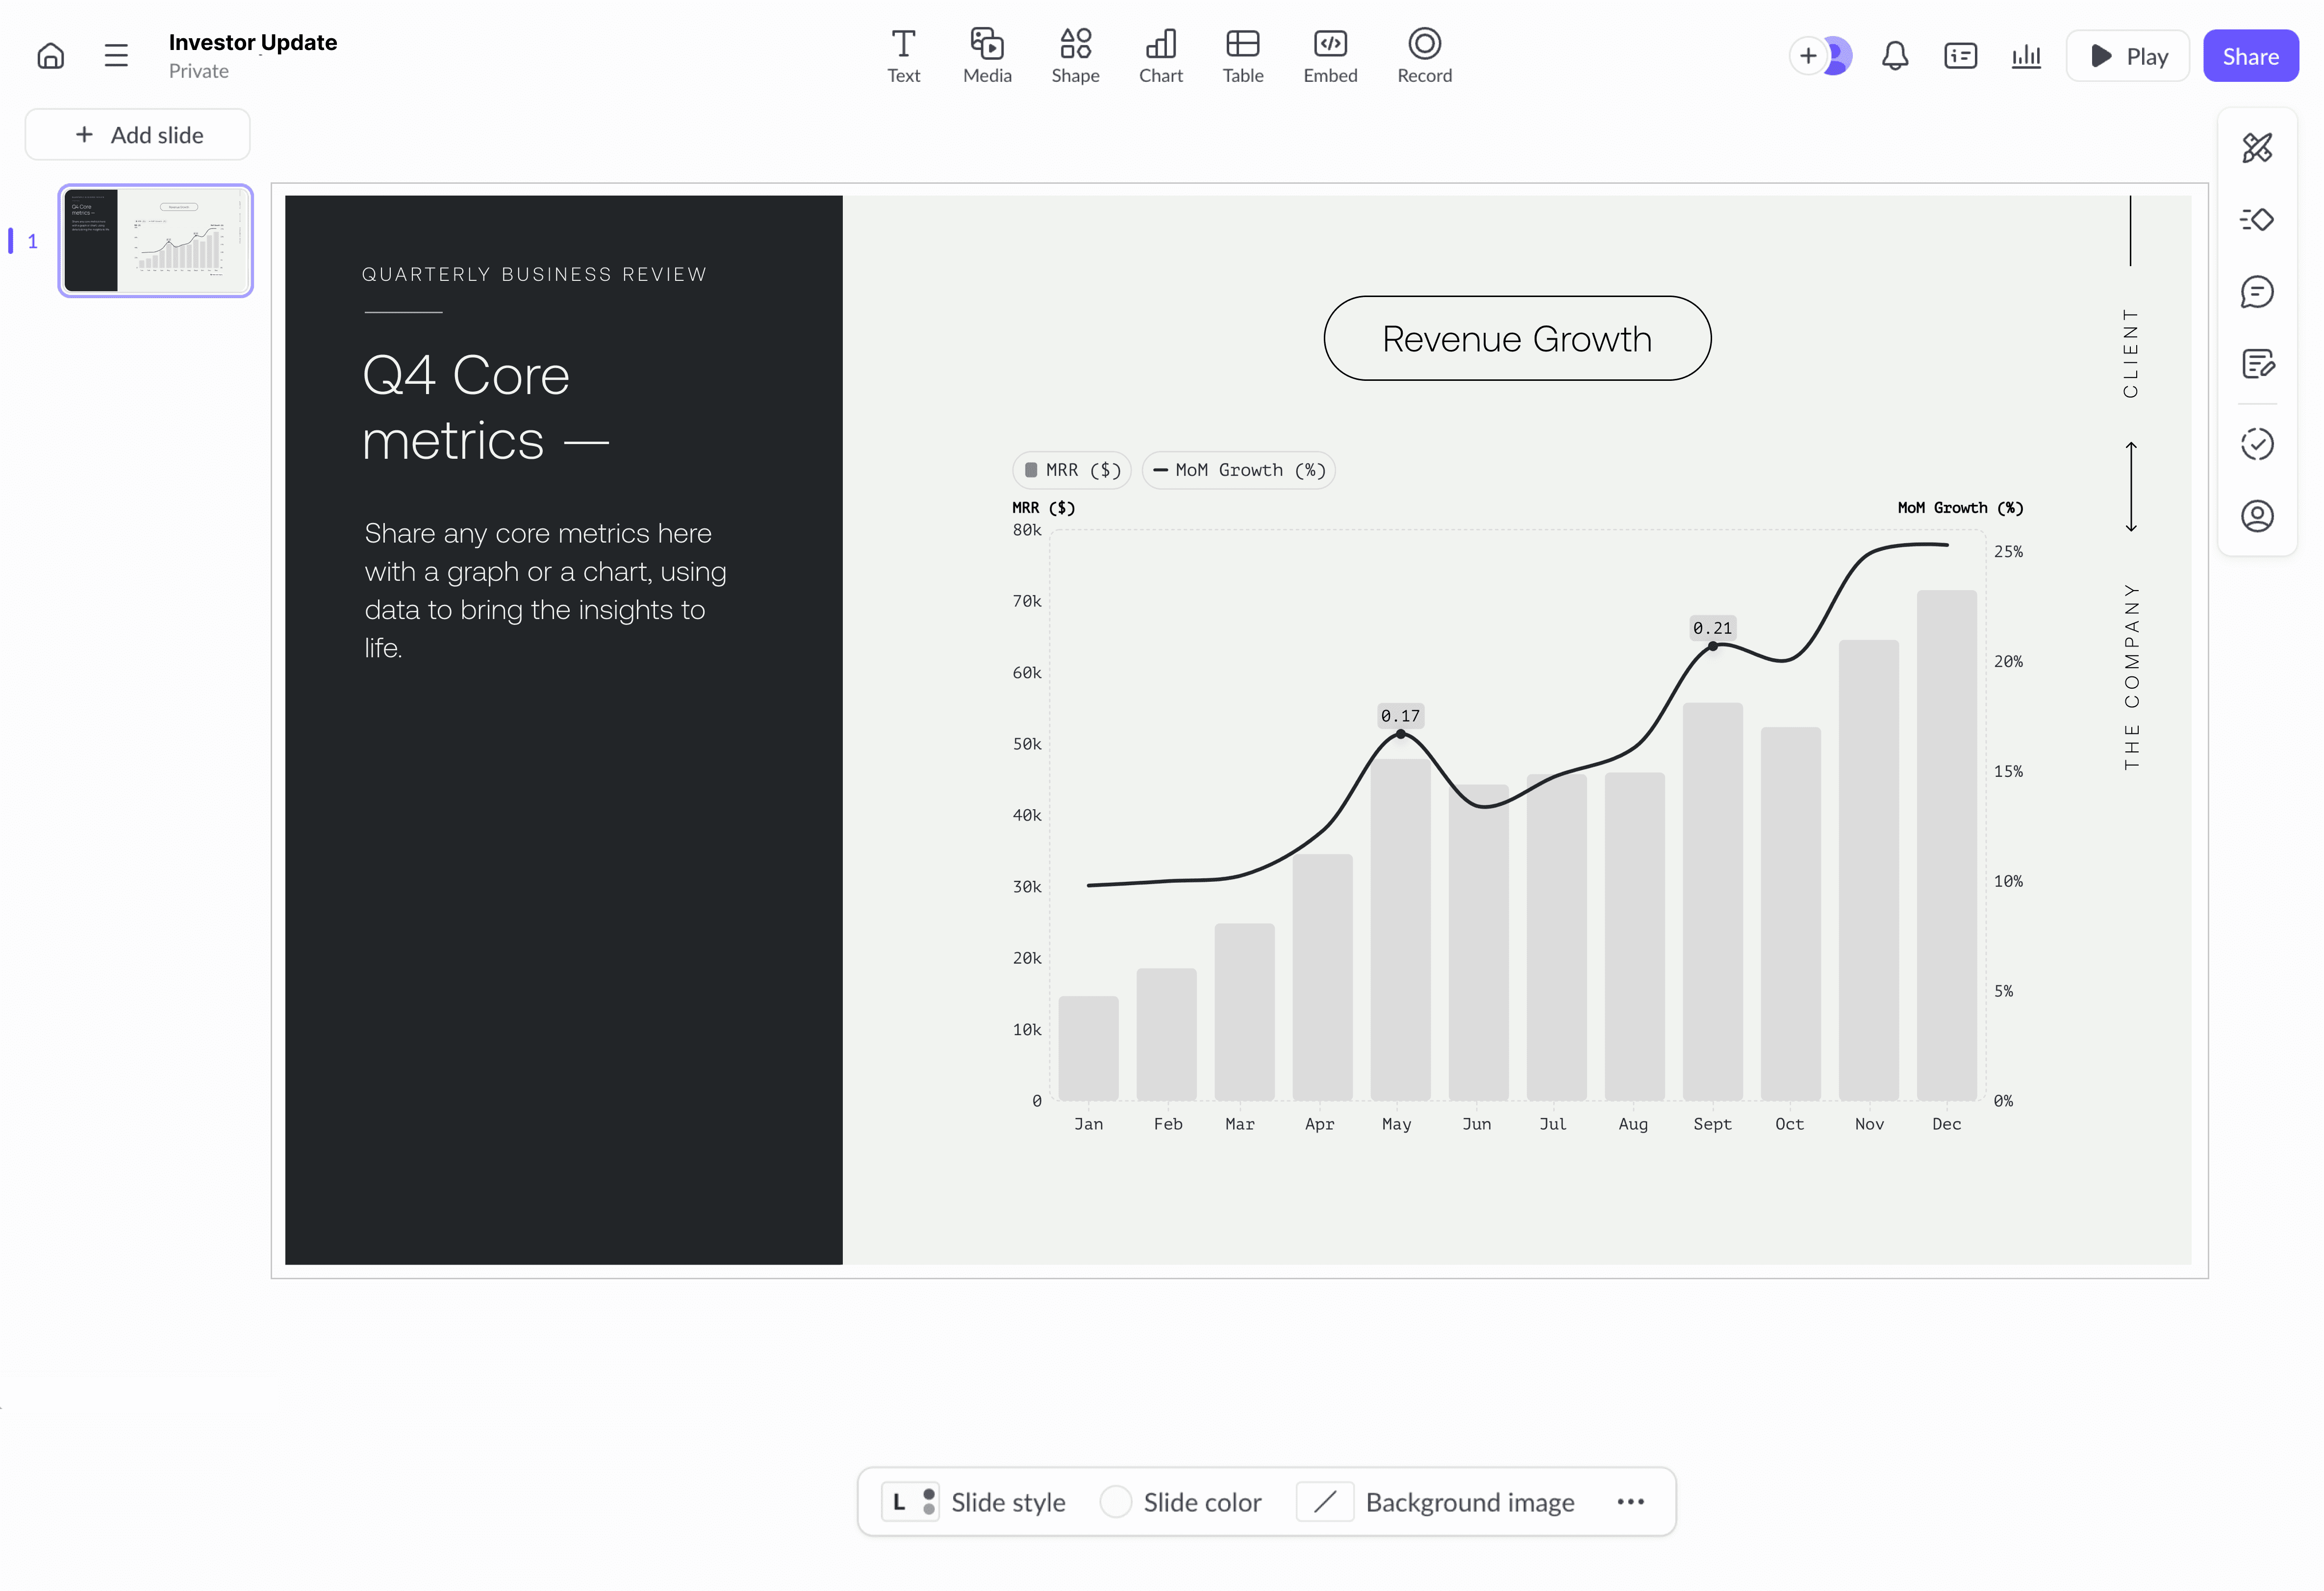Open the hamburger navigation menu

click(x=116, y=55)
